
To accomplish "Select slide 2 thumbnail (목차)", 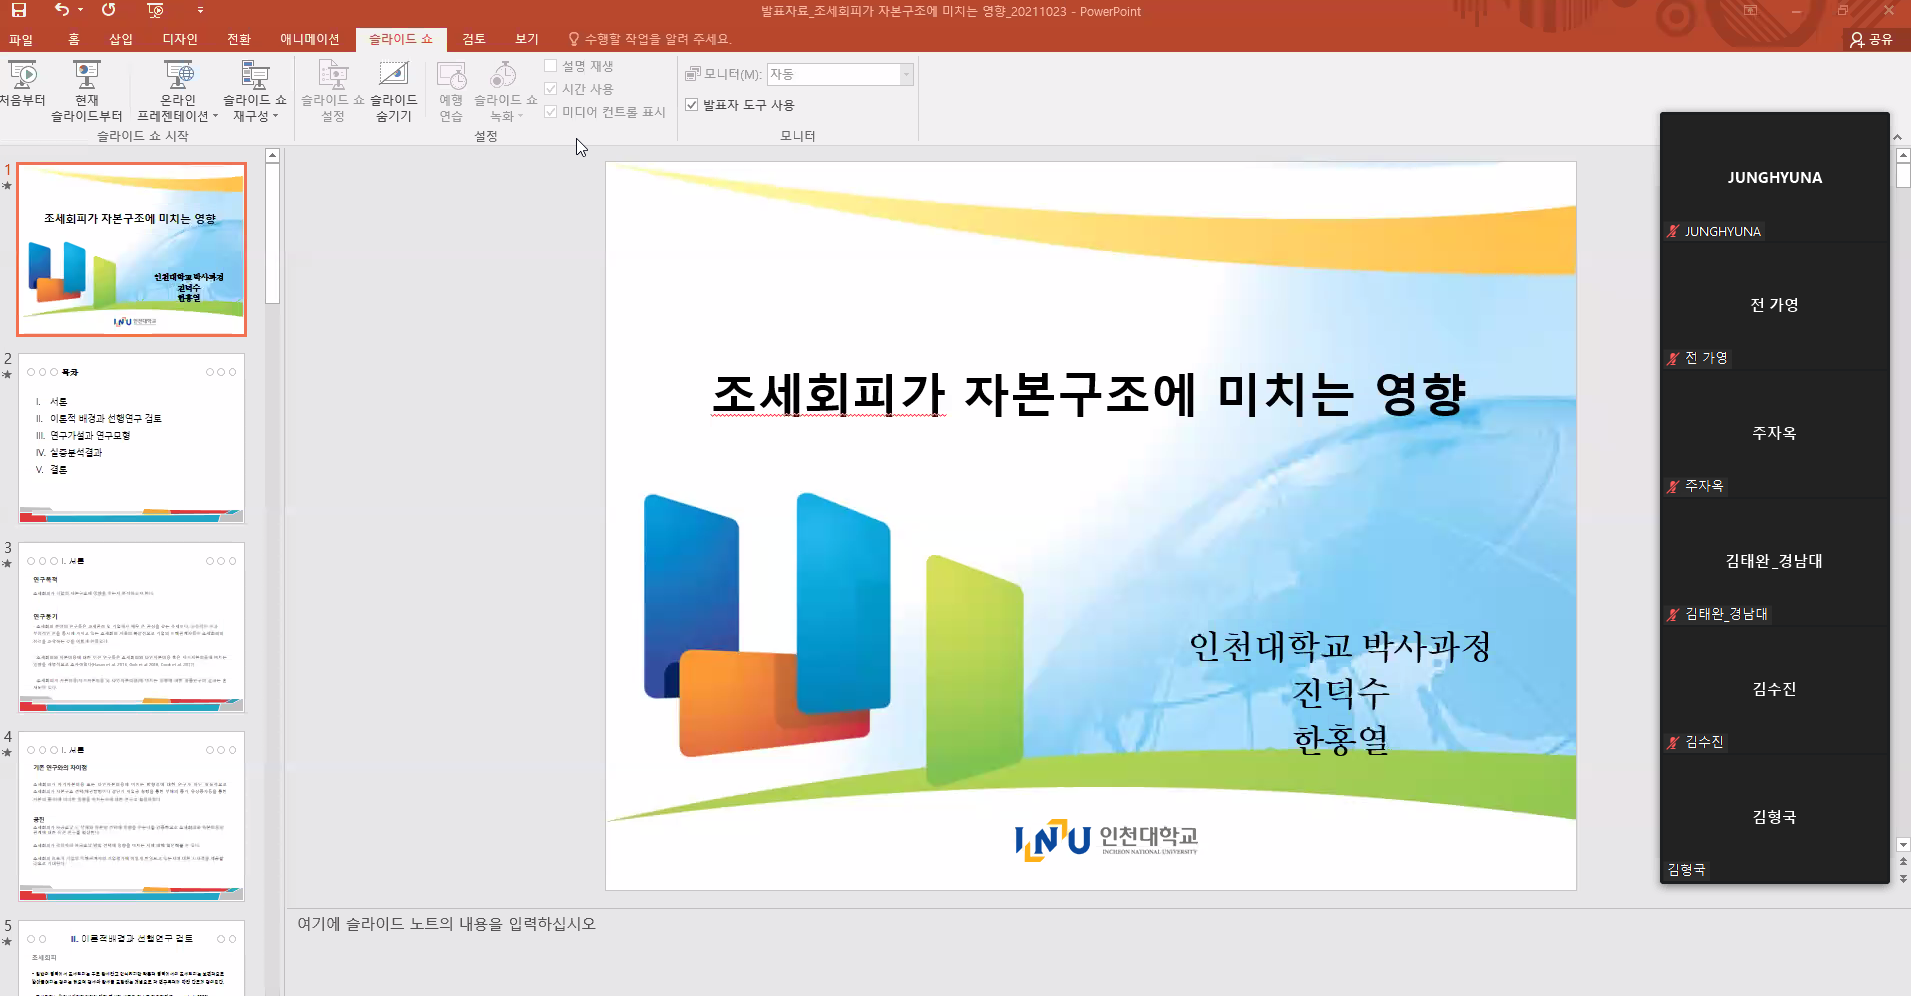I will tap(131, 437).
